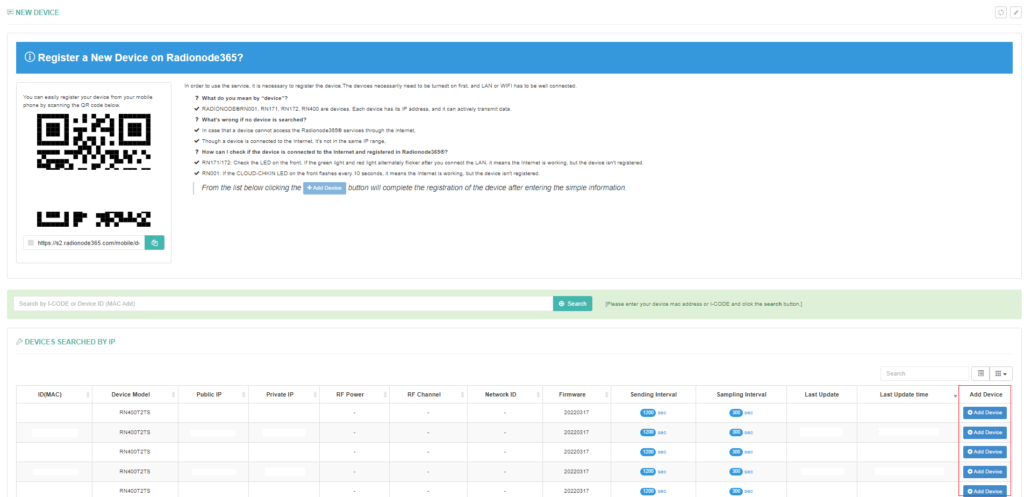The image size is (1024, 497).
Task: Click the Add Device column header
Action: tap(985, 394)
